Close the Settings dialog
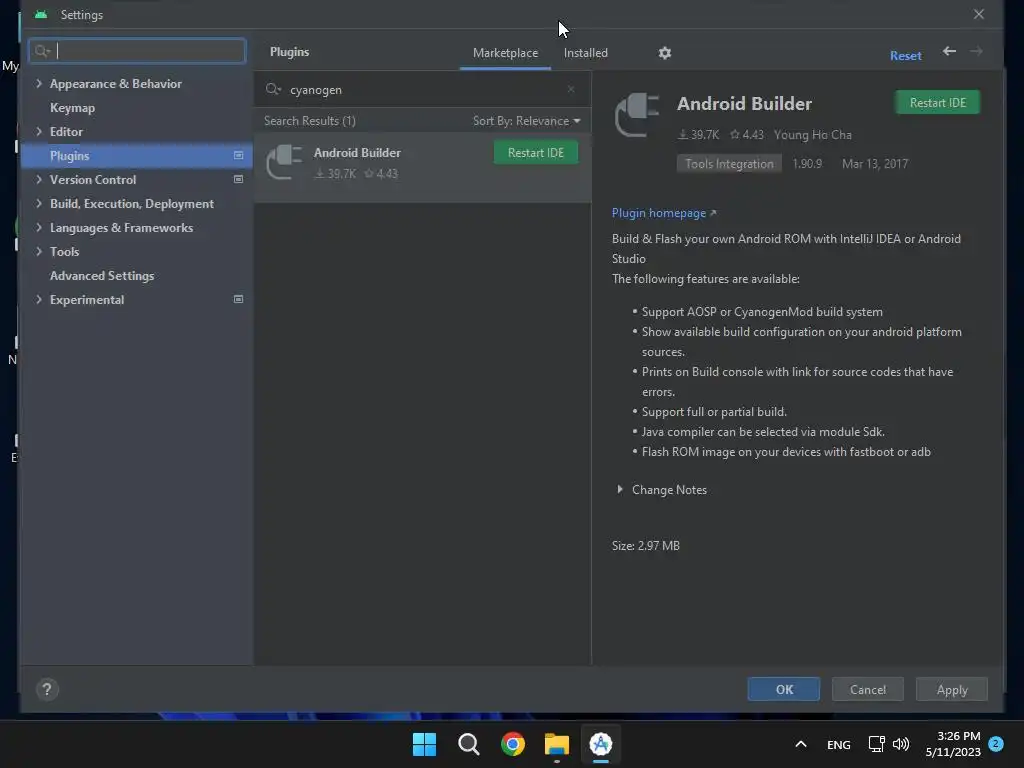1024x768 pixels. [978, 14]
